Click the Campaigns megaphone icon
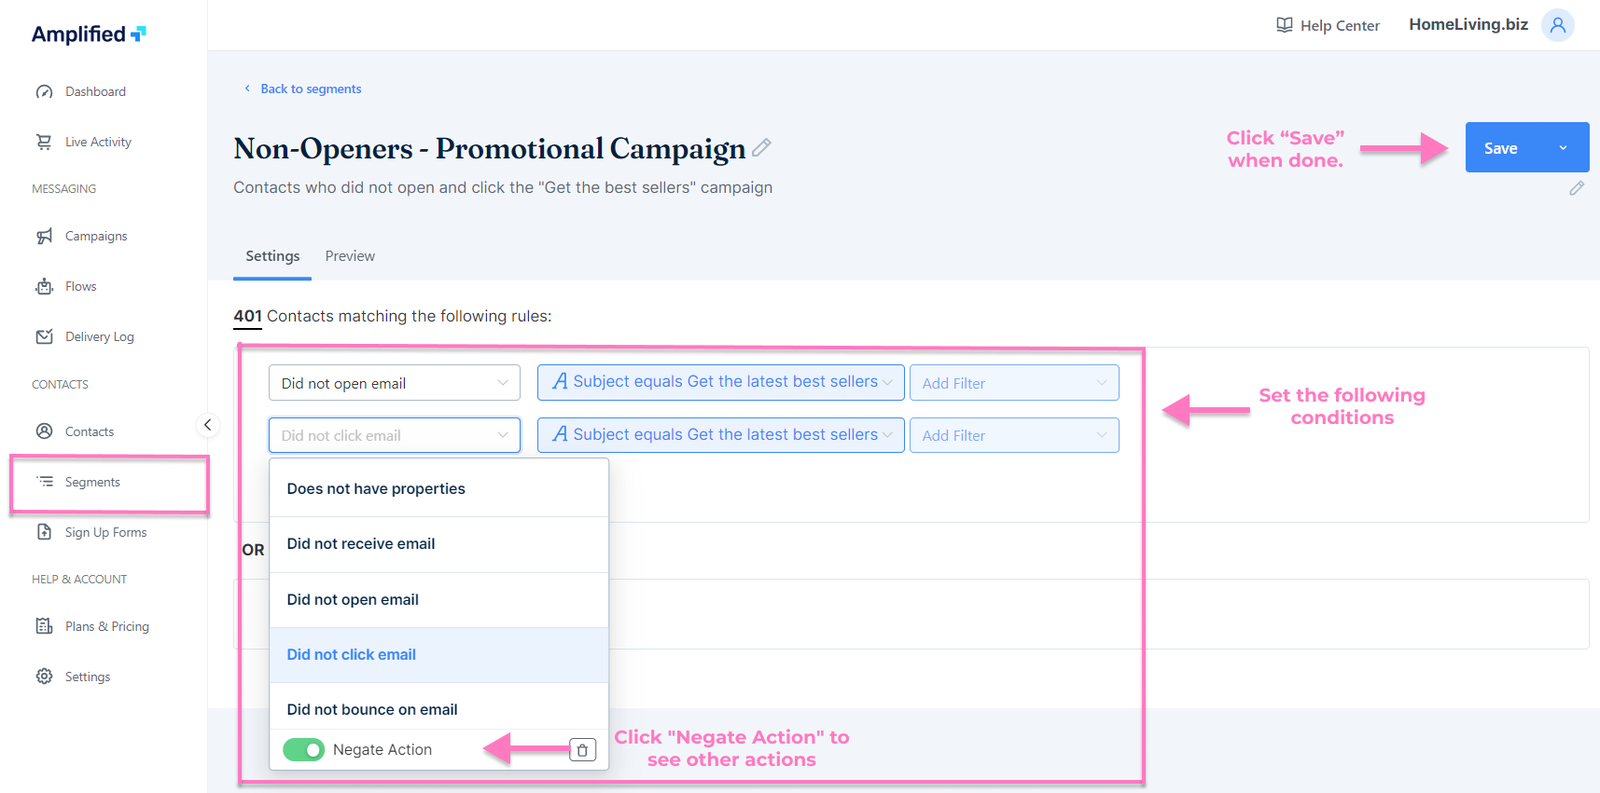 [x=44, y=236]
